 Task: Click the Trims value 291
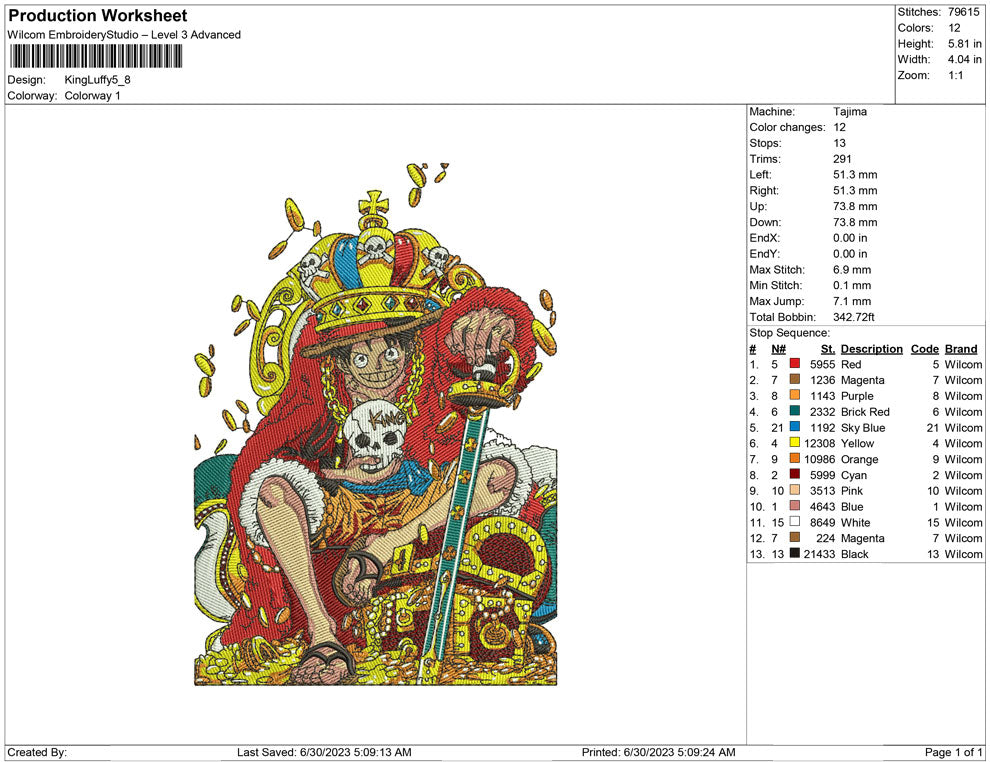(x=842, y=159)
